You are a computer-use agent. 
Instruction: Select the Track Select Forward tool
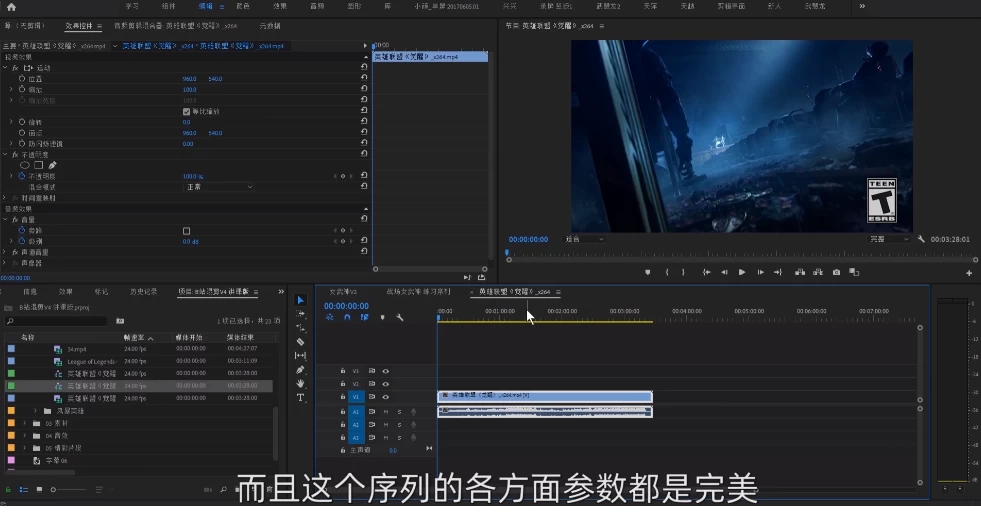tap(300, 314)
